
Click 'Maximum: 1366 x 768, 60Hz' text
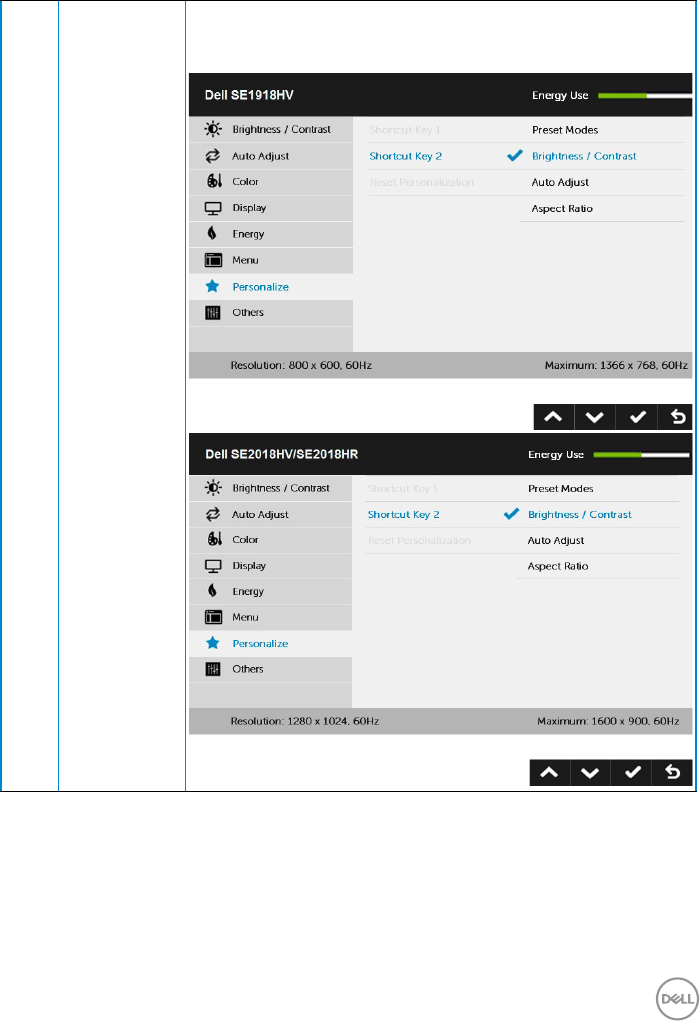click(616, 365)
